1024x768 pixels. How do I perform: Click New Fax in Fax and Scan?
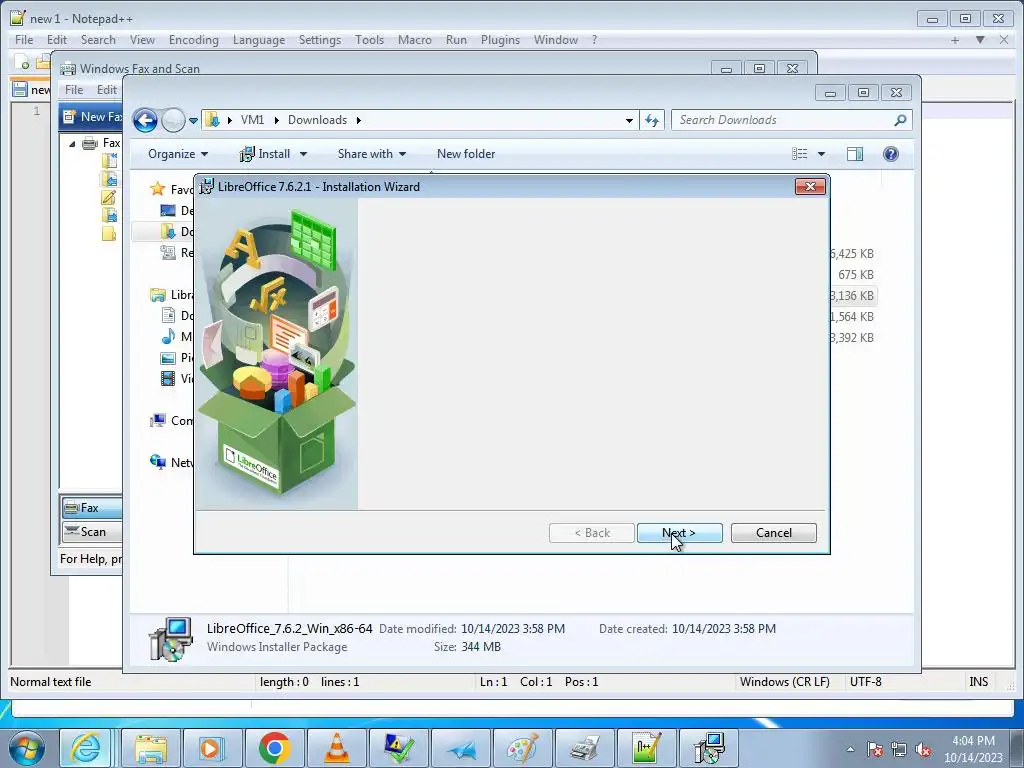[x=92, y=117]
